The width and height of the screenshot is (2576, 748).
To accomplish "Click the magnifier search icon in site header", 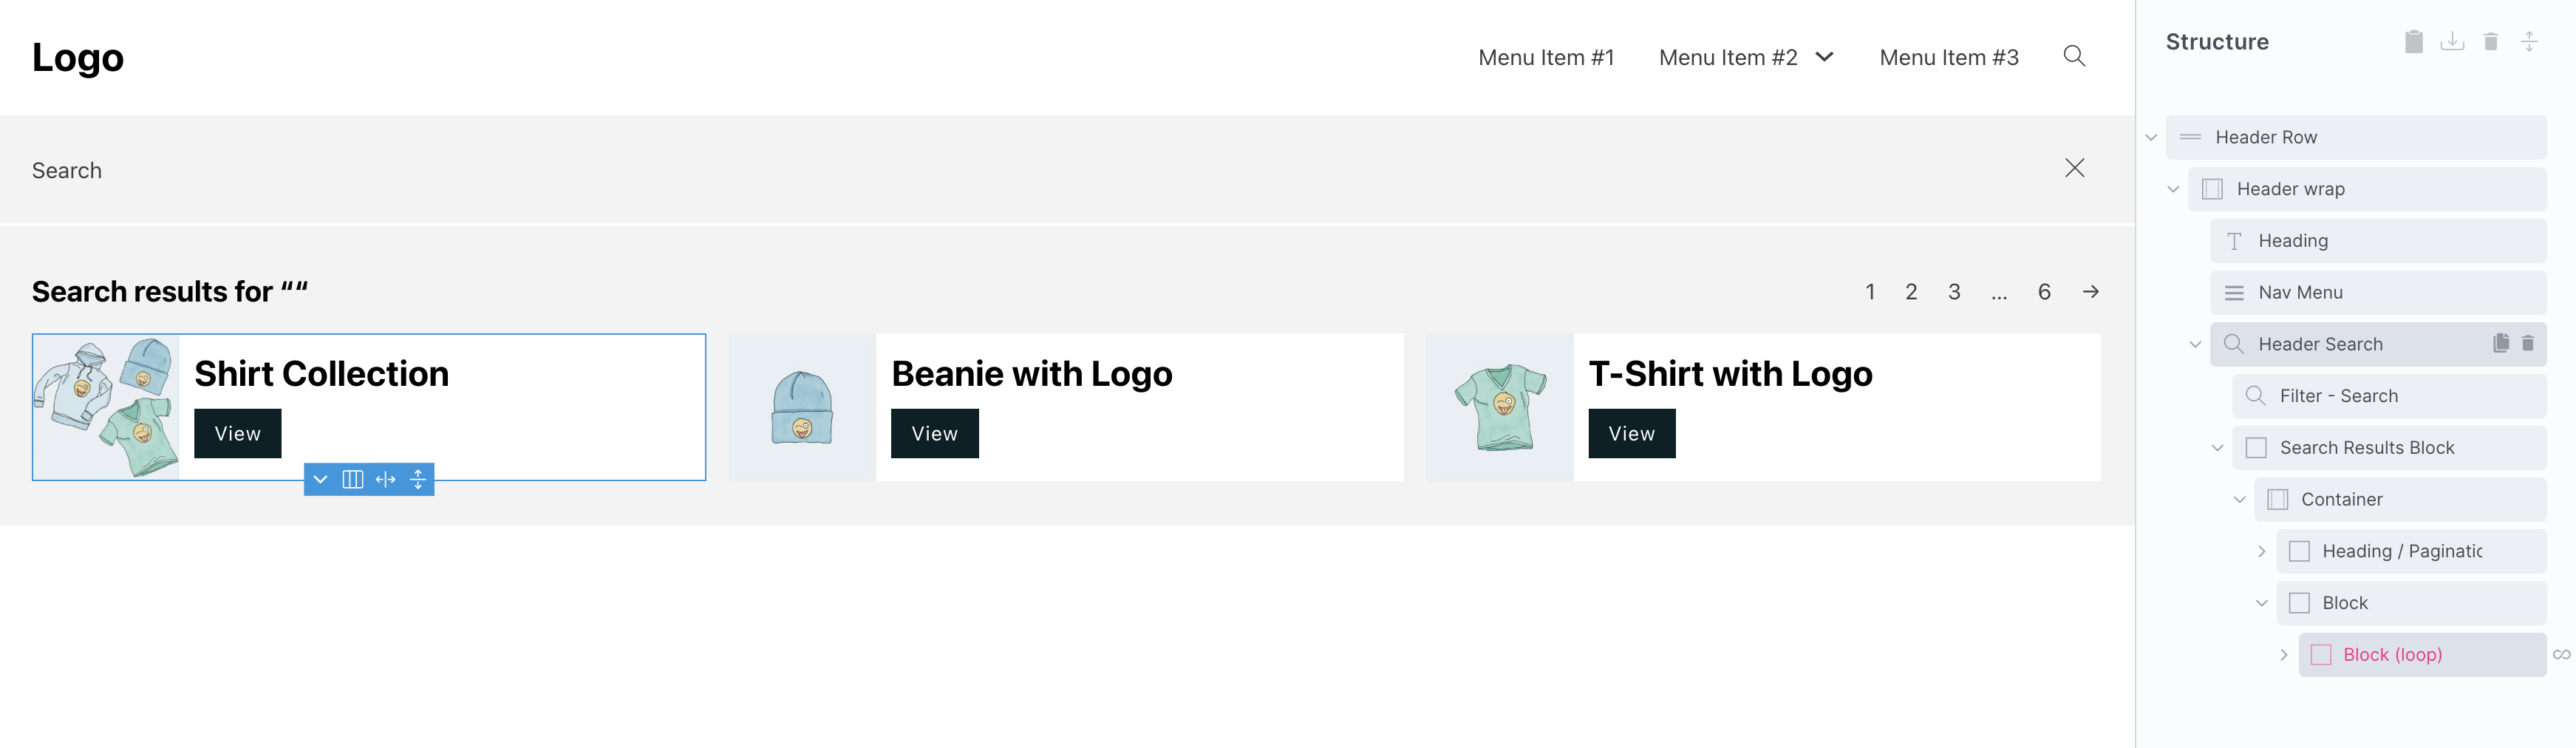I will tap(2074, 56).
